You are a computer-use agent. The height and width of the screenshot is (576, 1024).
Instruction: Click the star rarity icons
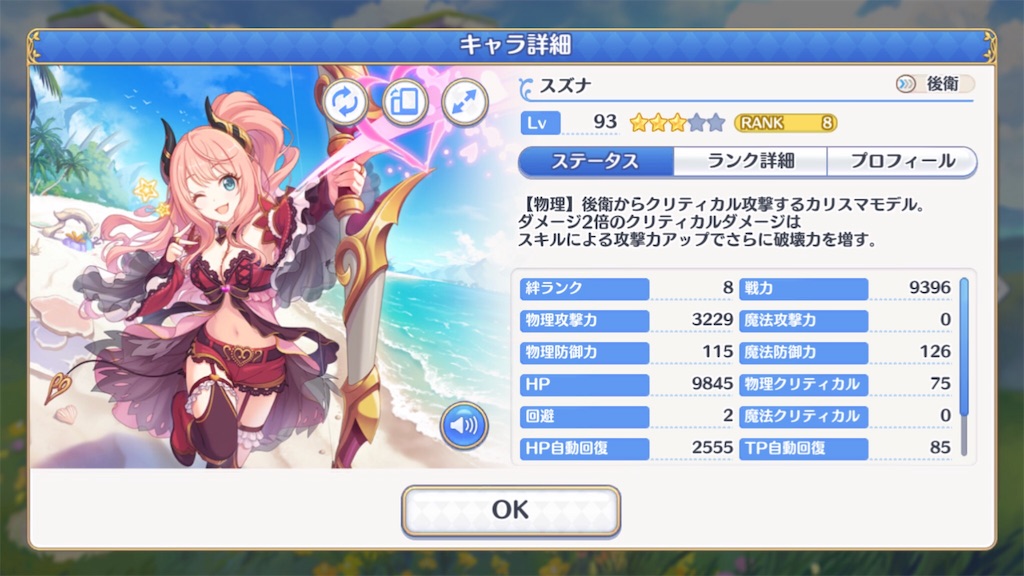pyautogui.click(x=677, y=122)
